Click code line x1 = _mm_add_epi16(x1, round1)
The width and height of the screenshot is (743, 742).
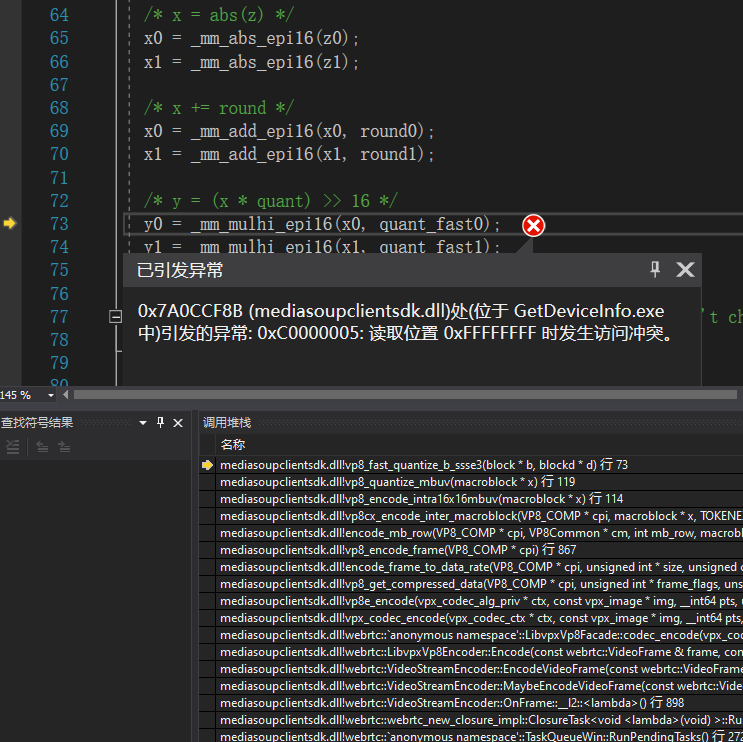pyautogui.click(x=289, y=154)
